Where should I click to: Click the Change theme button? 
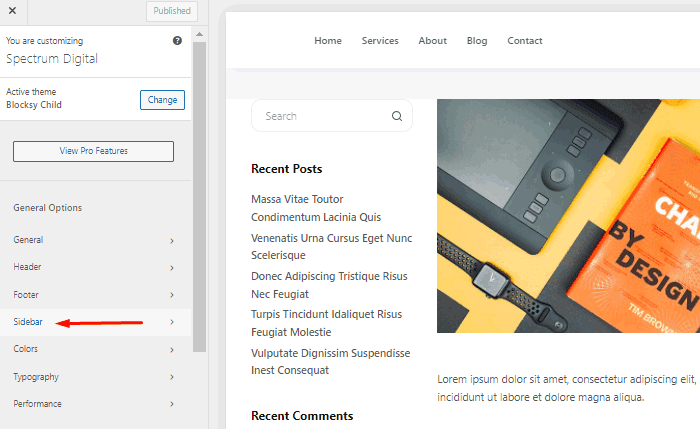[x=162, y=100]
